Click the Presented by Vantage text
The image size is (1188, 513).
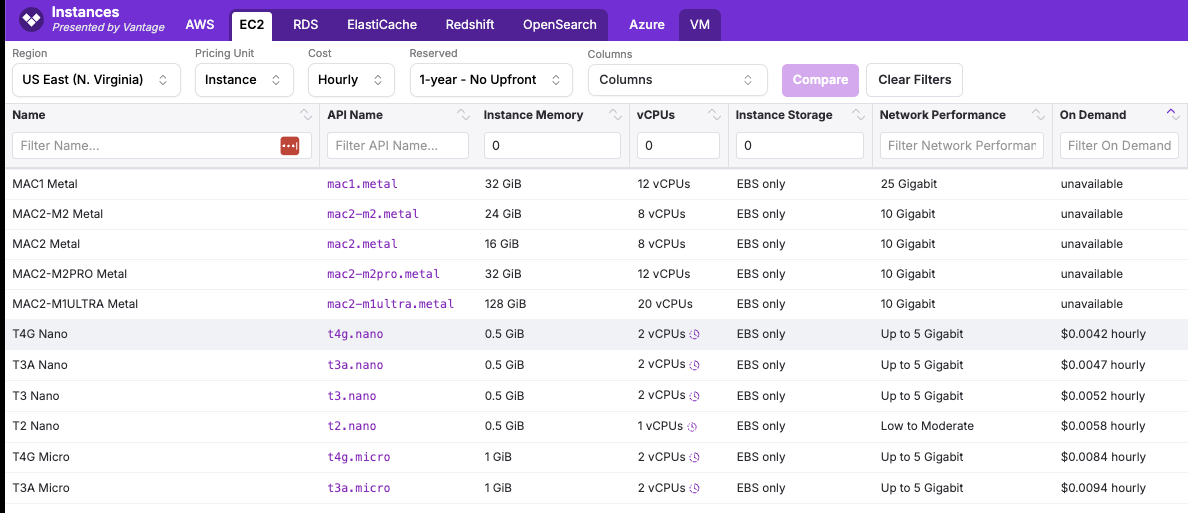(x=108, y=27)
